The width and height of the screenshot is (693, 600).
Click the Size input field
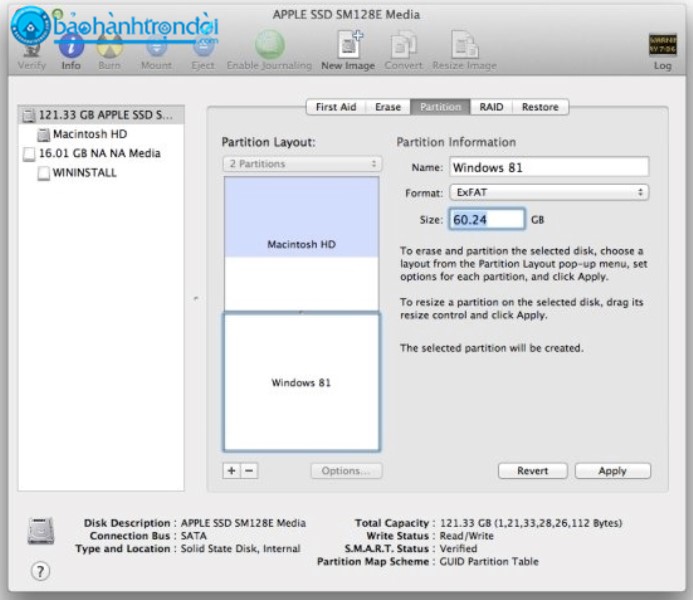(487, 220)
